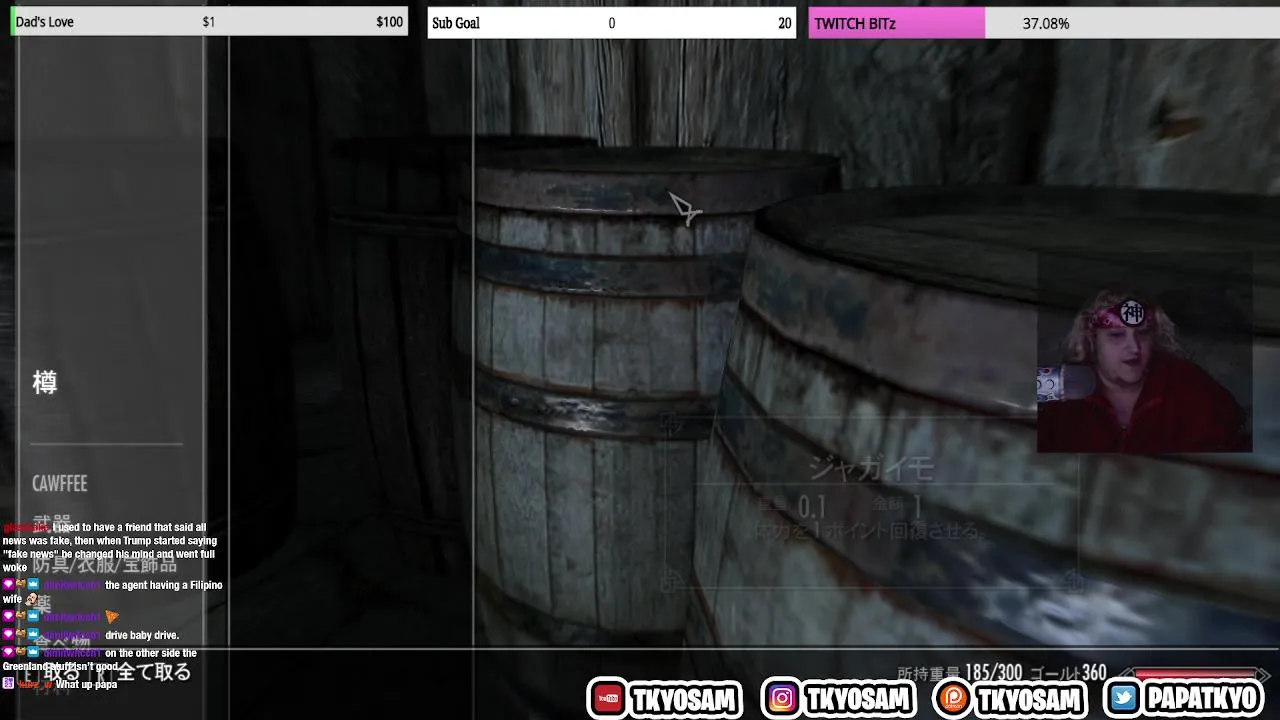The height and width of the screenshot is (720, 1280).
Task: Click the Patreon logo icon
Action: (x=952, y=698)
